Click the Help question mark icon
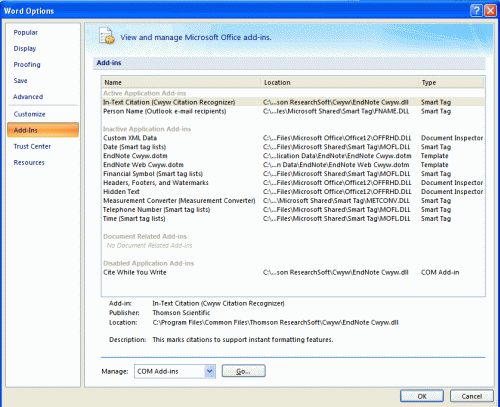This screenshot has height=407, width=500. tap(476, 10)
